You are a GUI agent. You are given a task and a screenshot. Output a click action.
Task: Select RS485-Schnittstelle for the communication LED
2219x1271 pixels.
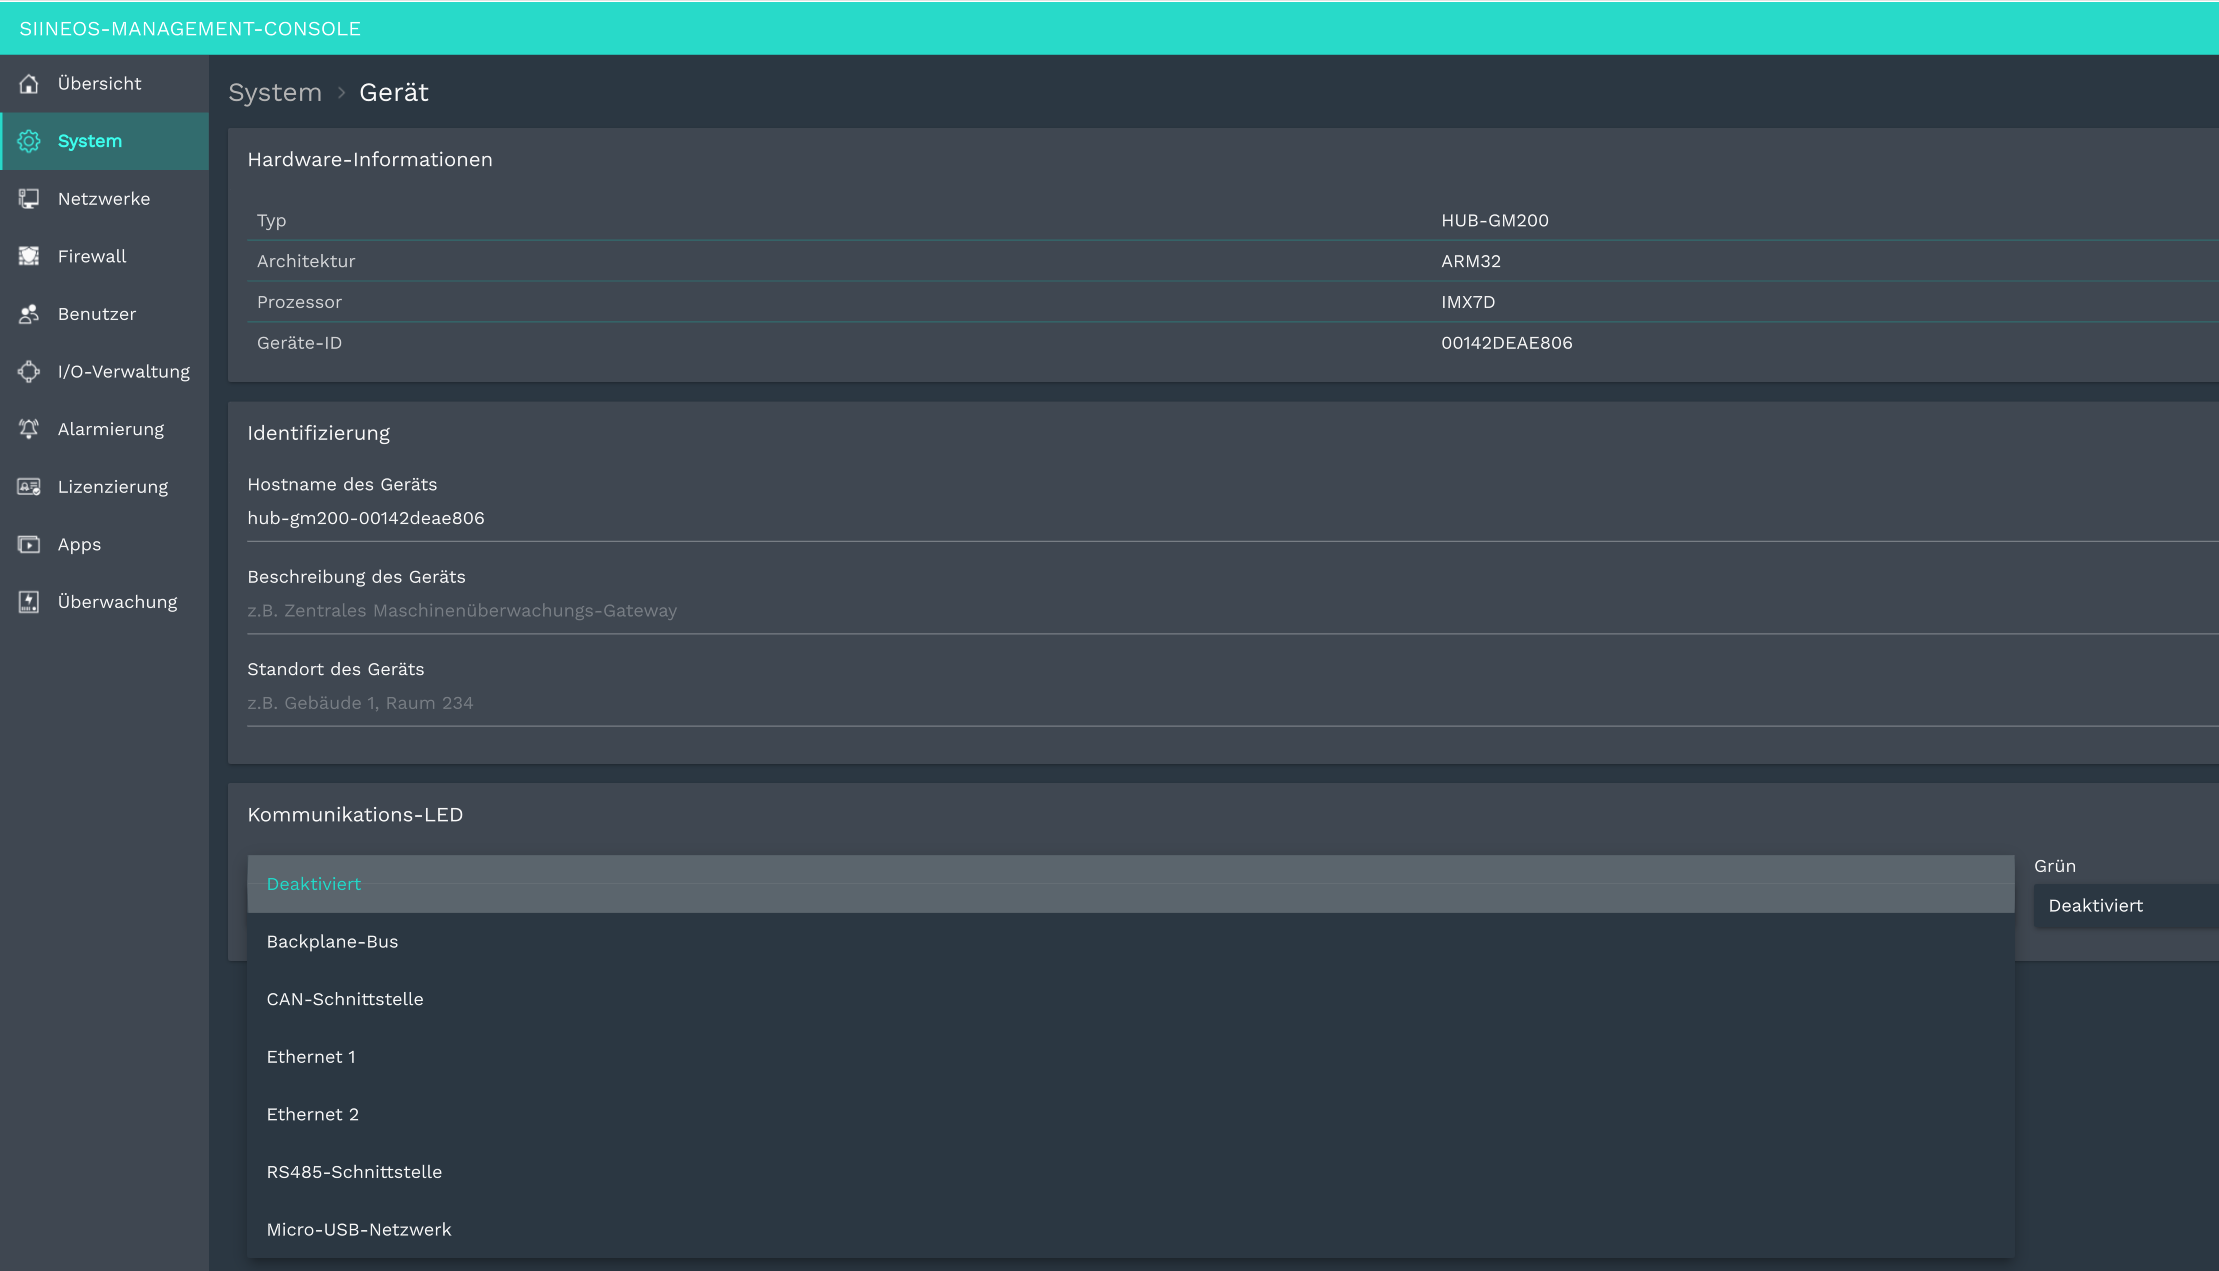(354, 1171)
